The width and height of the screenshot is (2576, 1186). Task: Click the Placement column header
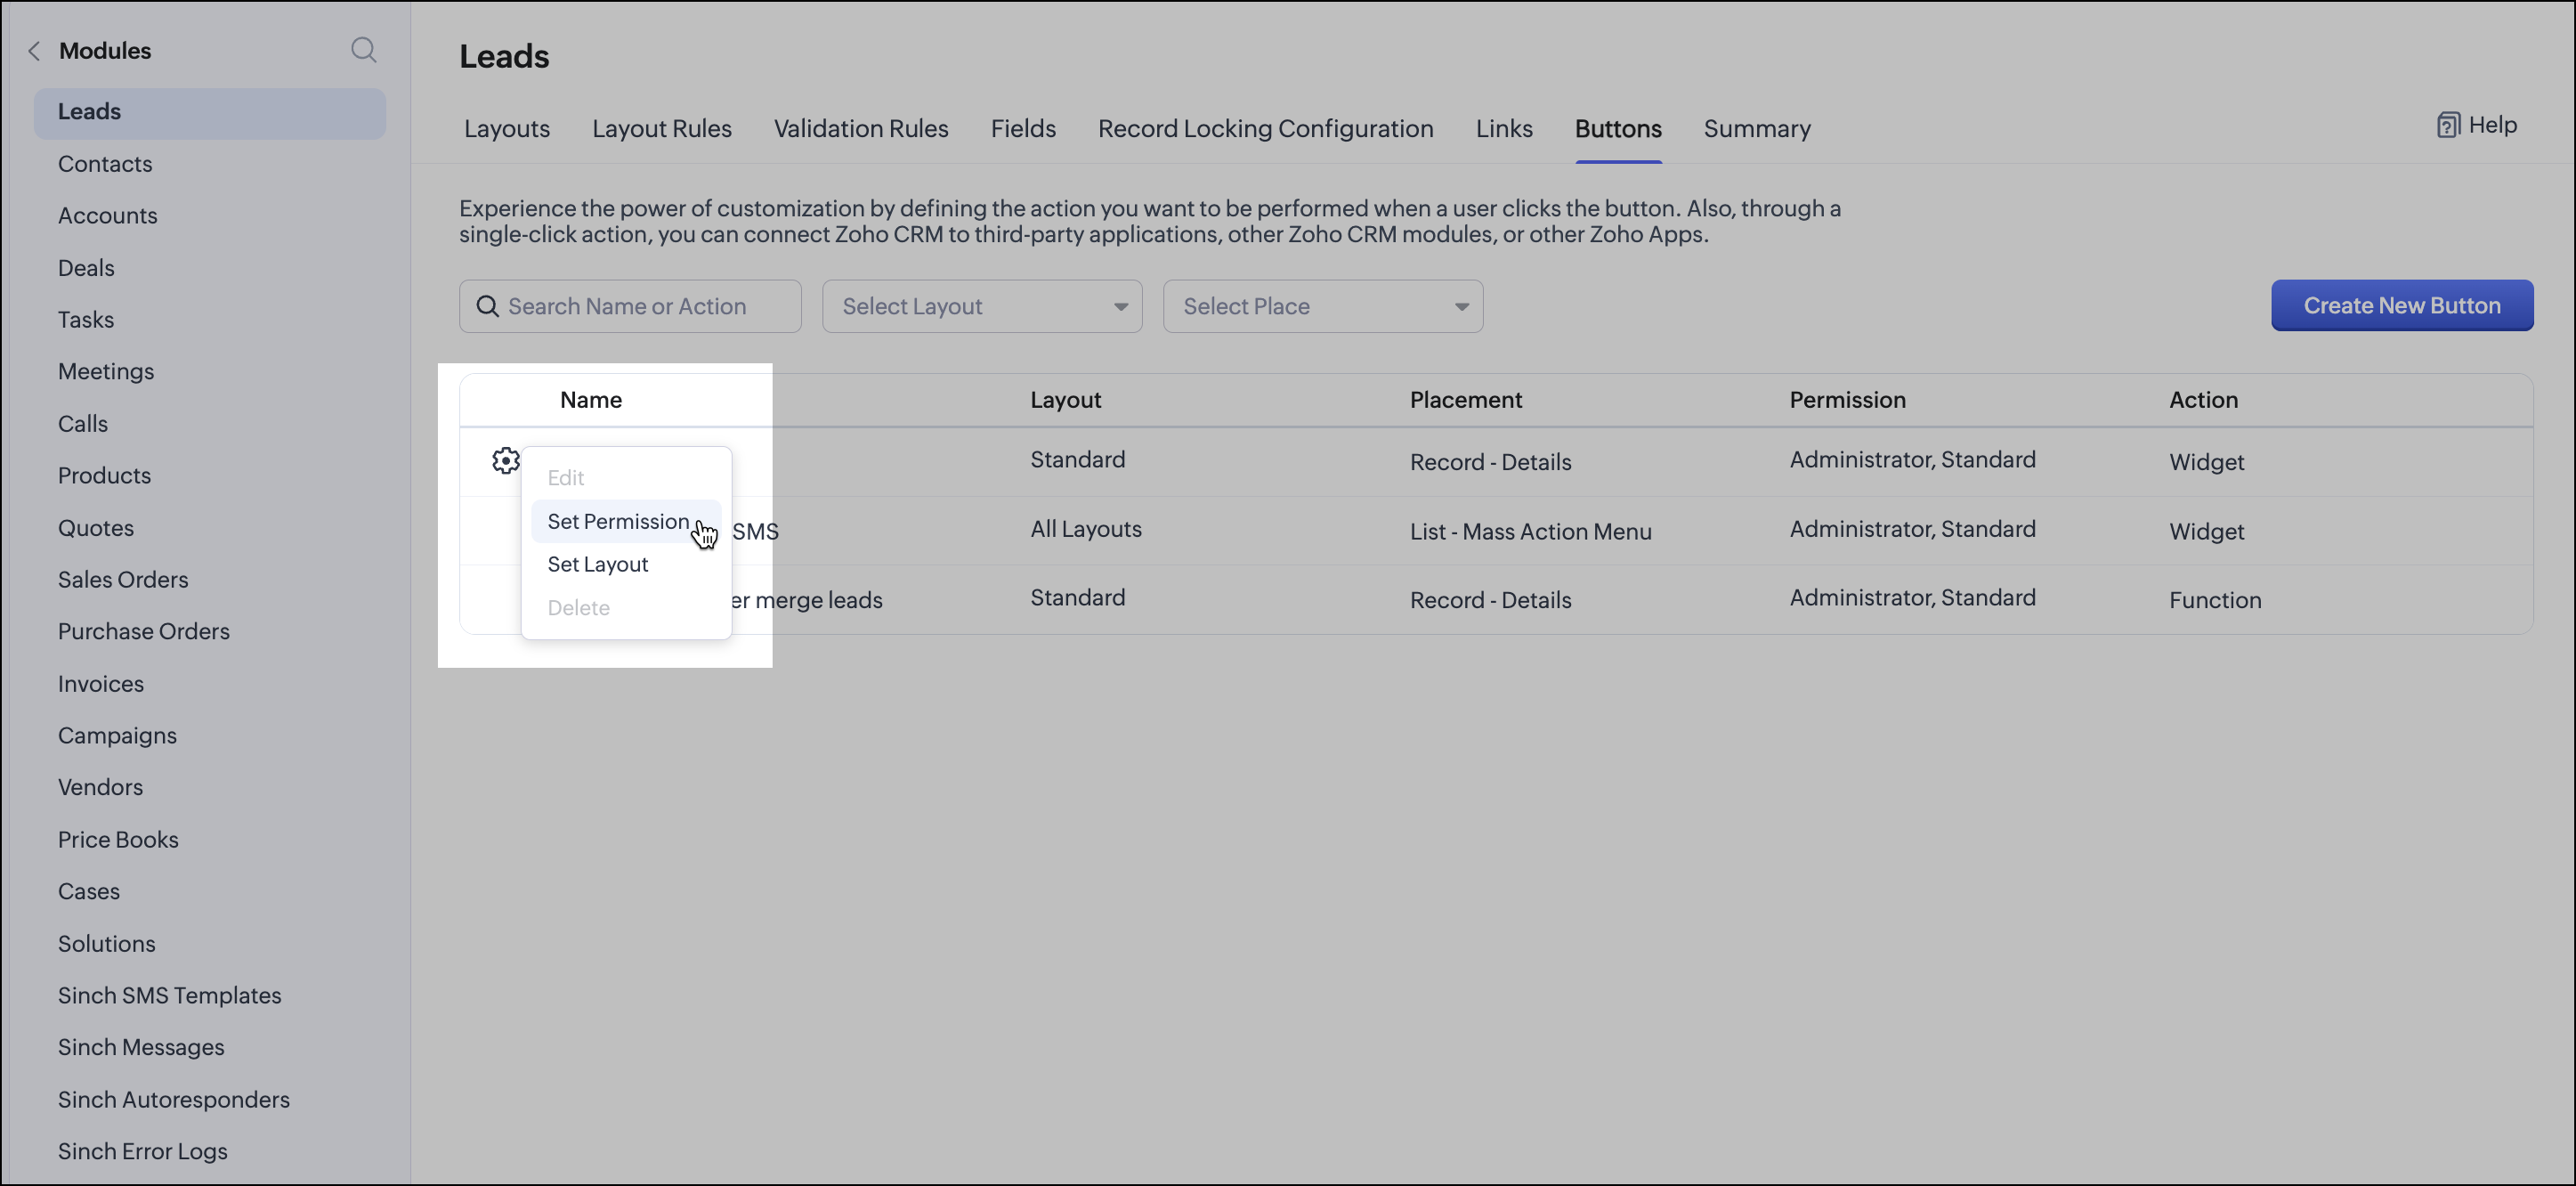tap(1466, 400)
